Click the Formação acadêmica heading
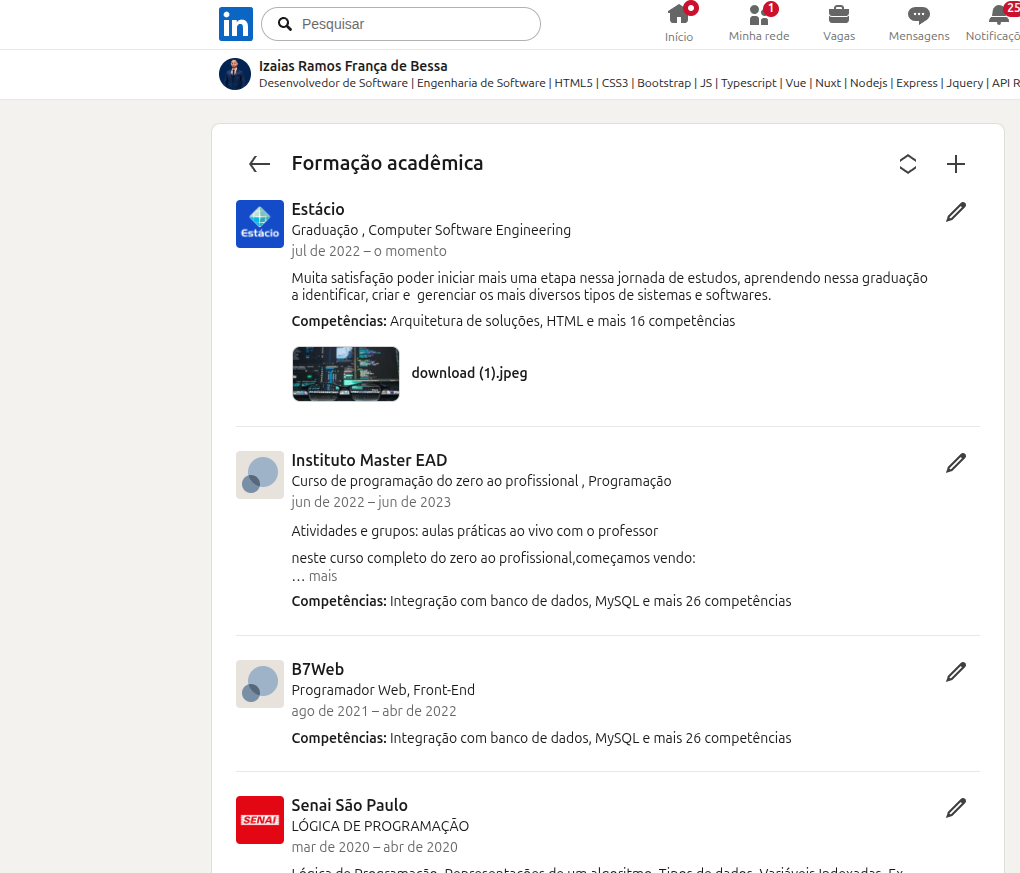 click(387, 163)
